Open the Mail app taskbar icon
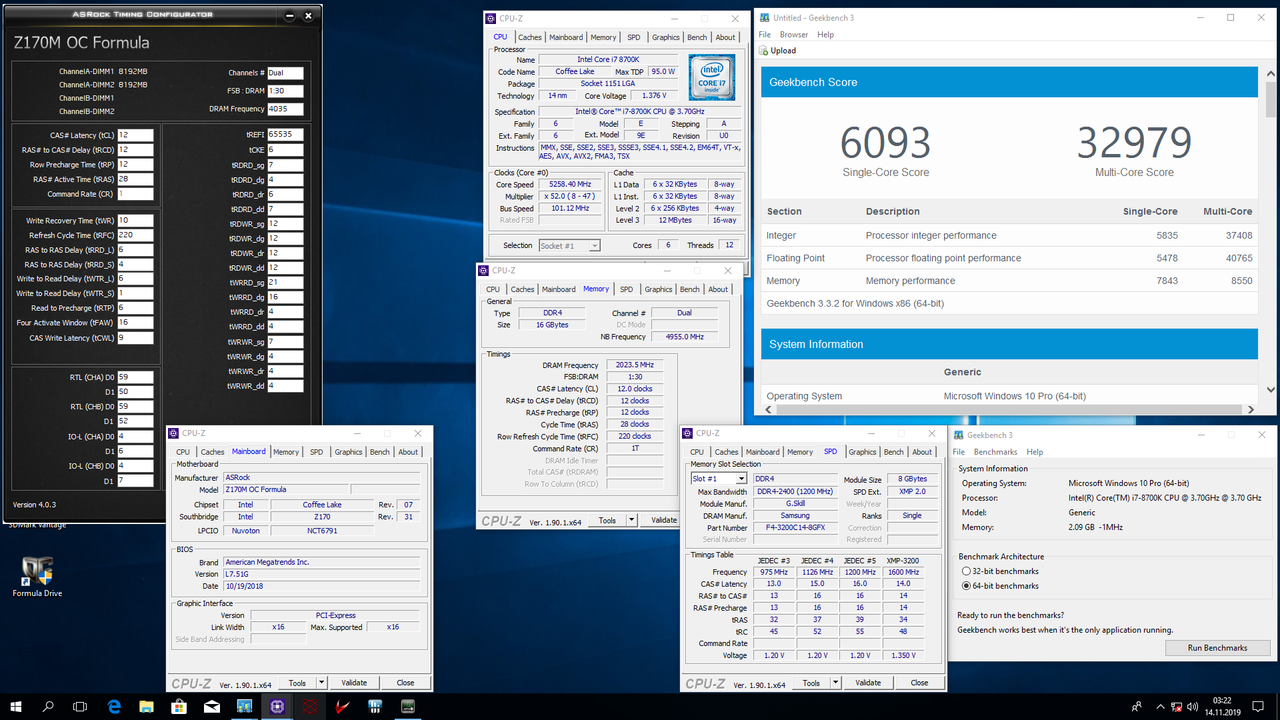Image resolution: width=1280 pixels, height=720 pixels. pos(212,706)
